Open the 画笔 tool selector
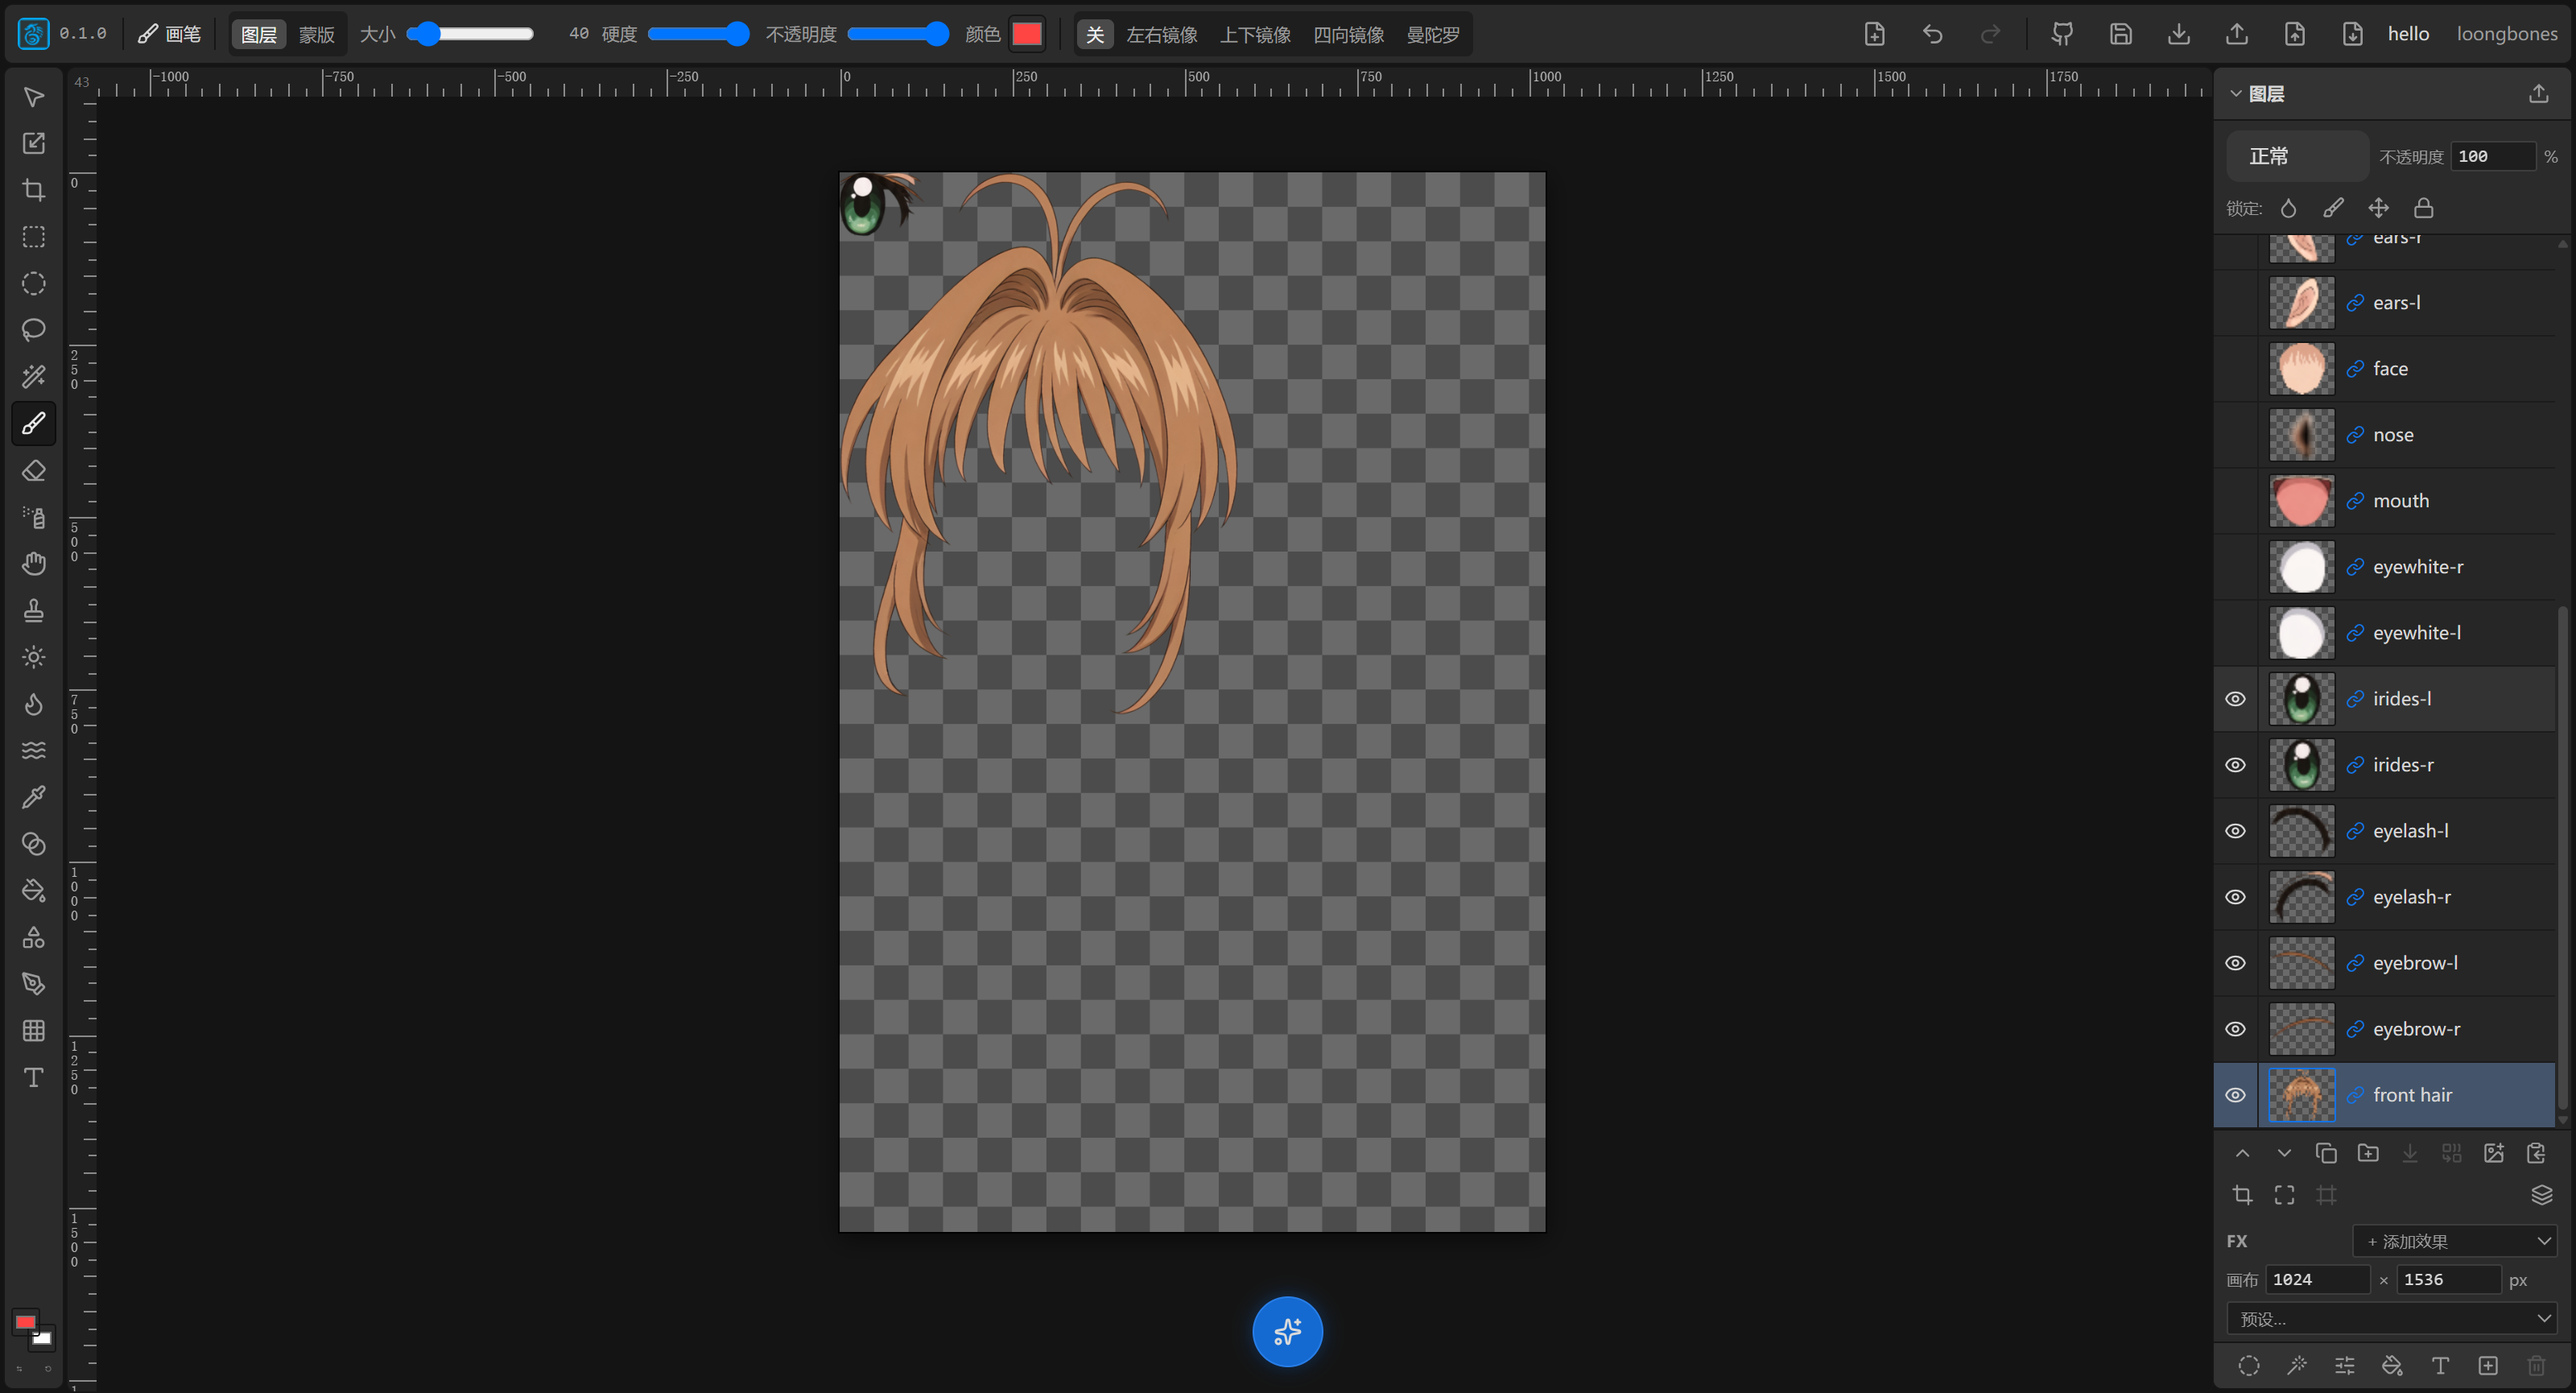This screenshot has width=2576, height=1393. (x=169, y=34)
